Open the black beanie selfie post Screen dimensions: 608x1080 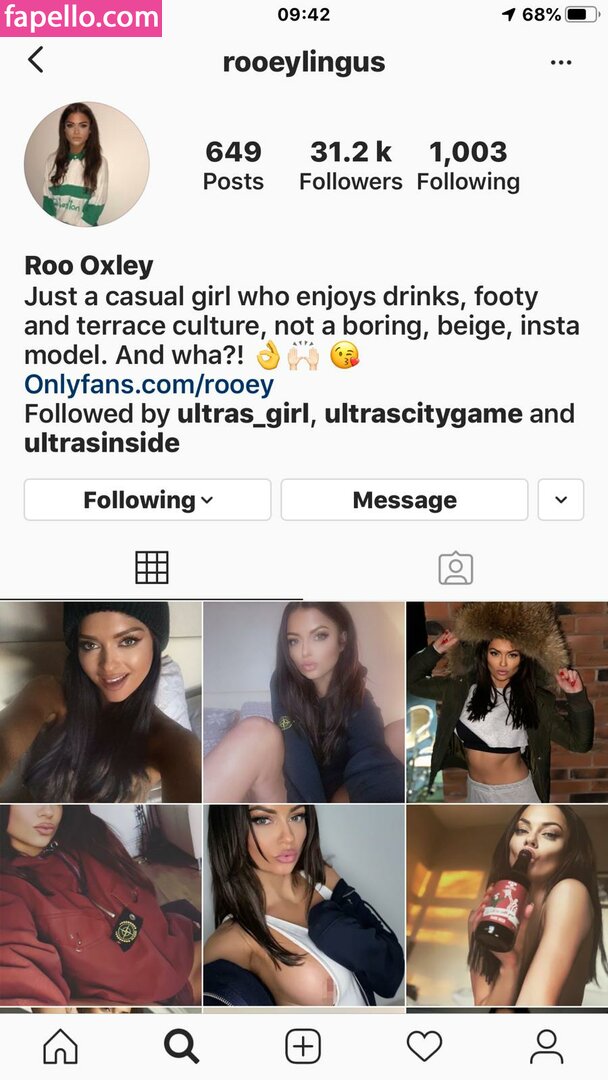pos(101,702)
